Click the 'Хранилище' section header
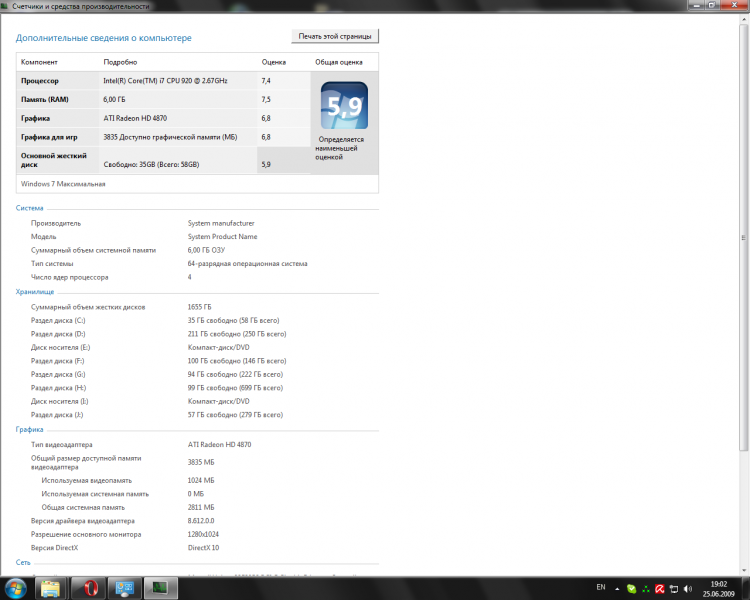Viewport: 750px width, 600px height. tap(34, 292)
